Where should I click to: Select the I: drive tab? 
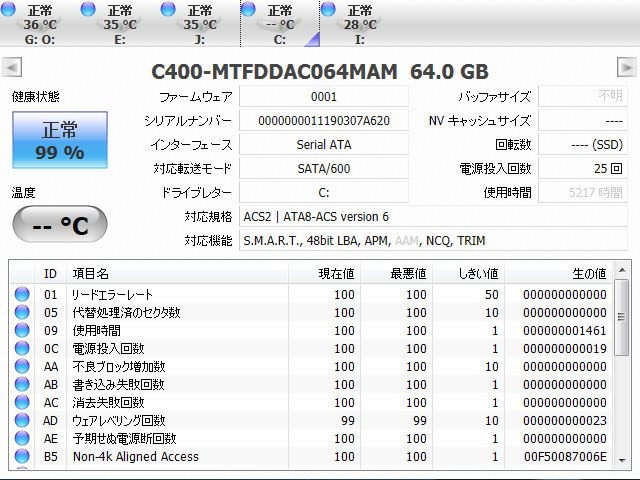[360, 24]
